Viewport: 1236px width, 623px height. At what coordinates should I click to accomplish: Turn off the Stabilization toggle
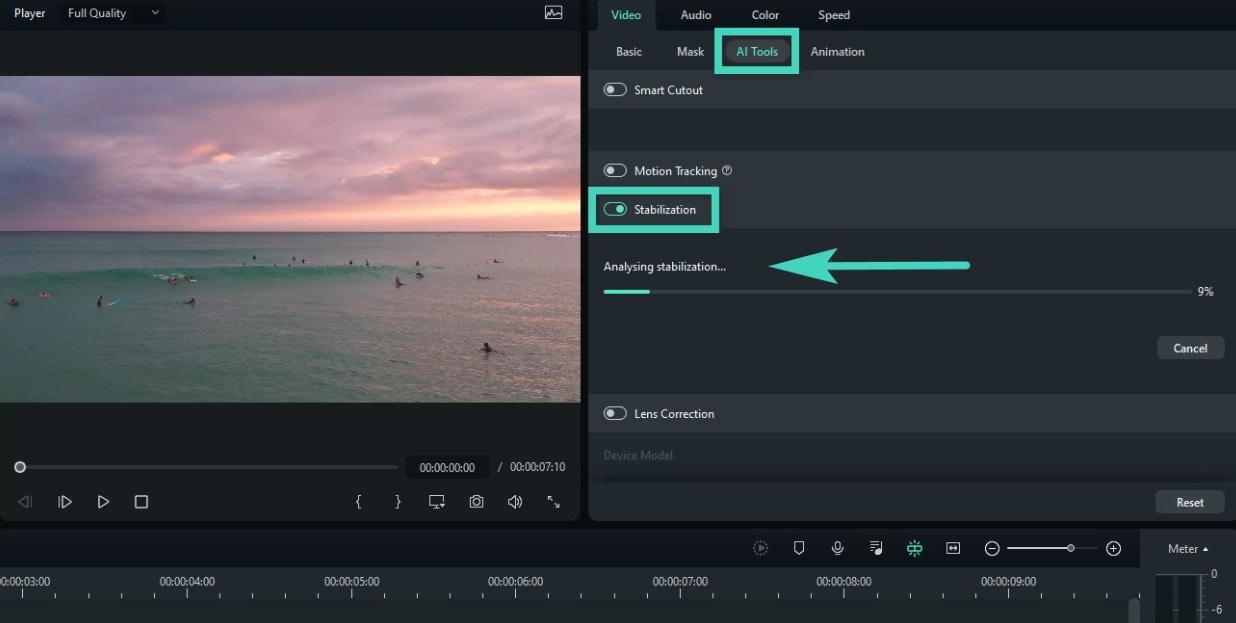(x=615, y=209)
